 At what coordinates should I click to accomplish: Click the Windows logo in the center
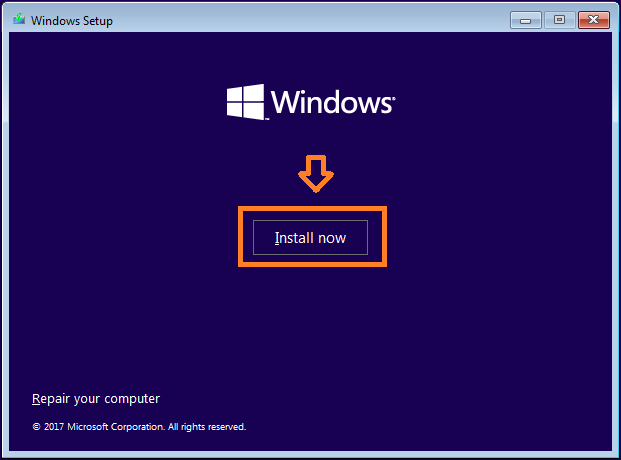[310, 102]
